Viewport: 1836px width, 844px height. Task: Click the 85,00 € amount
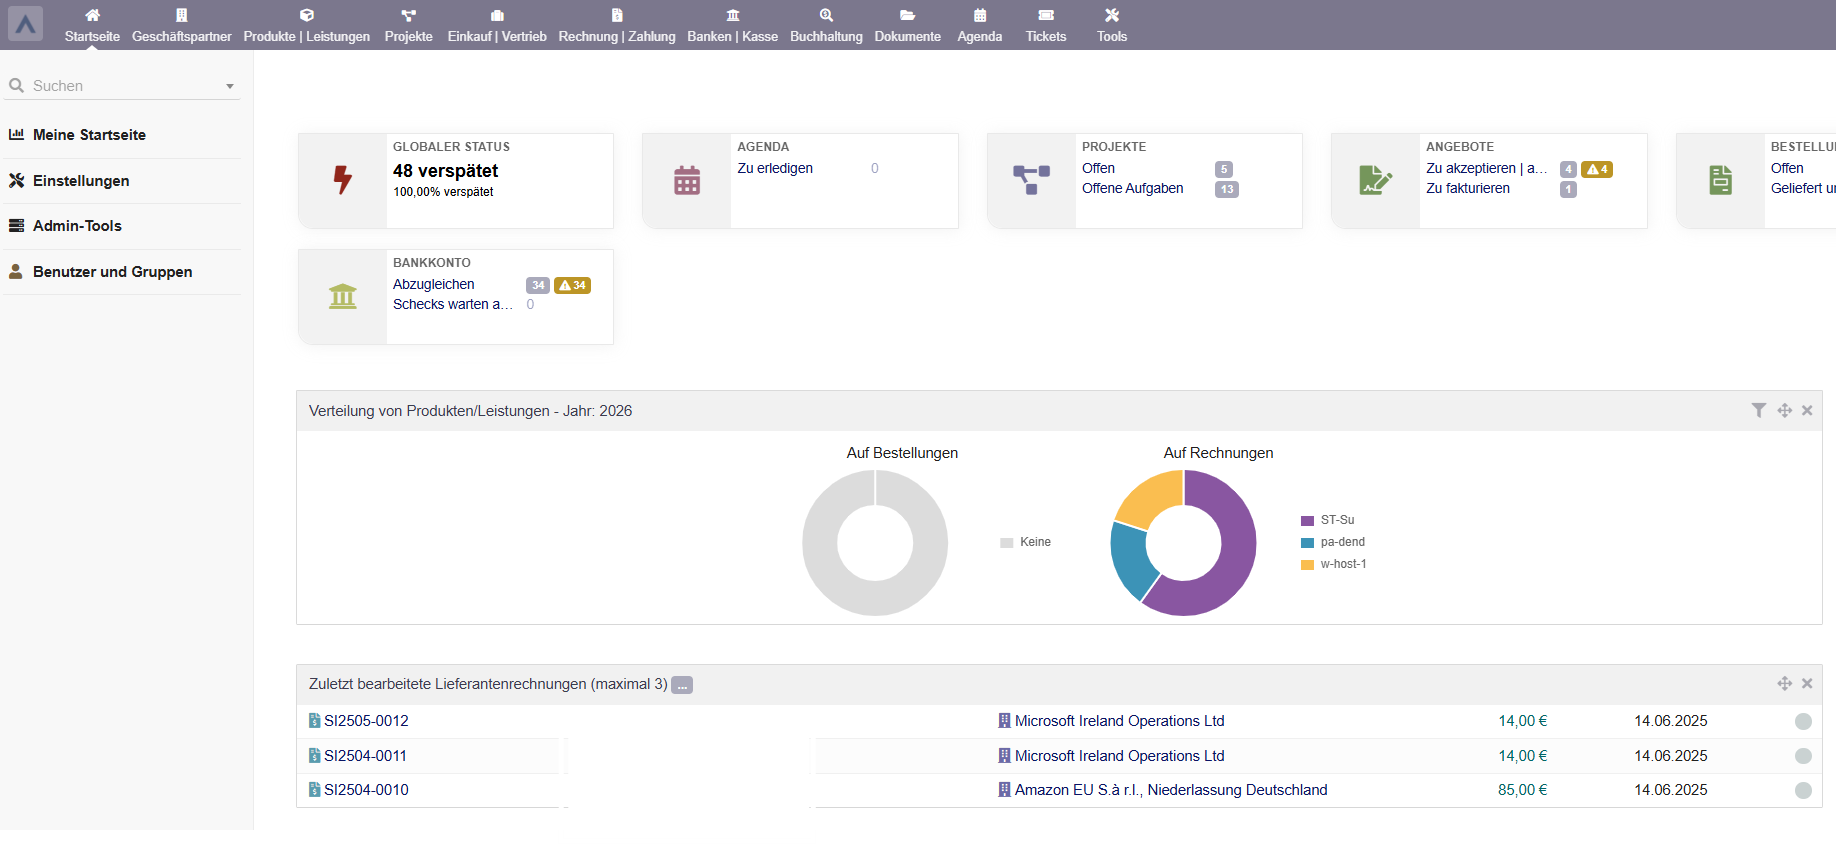pos(1522,790)
